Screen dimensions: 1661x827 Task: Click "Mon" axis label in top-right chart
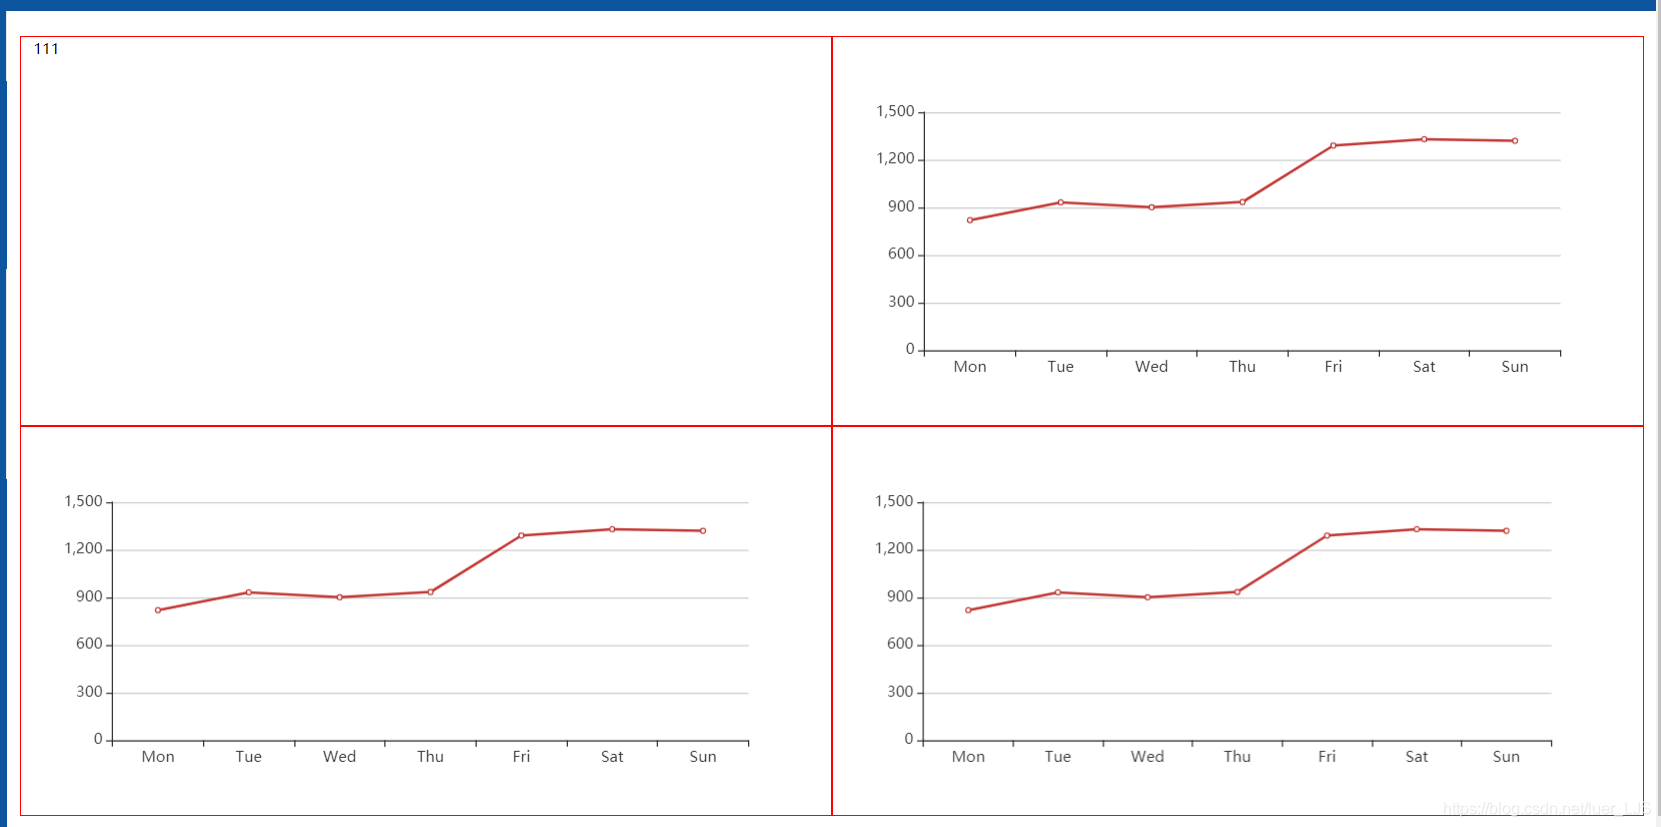point(970,367)
